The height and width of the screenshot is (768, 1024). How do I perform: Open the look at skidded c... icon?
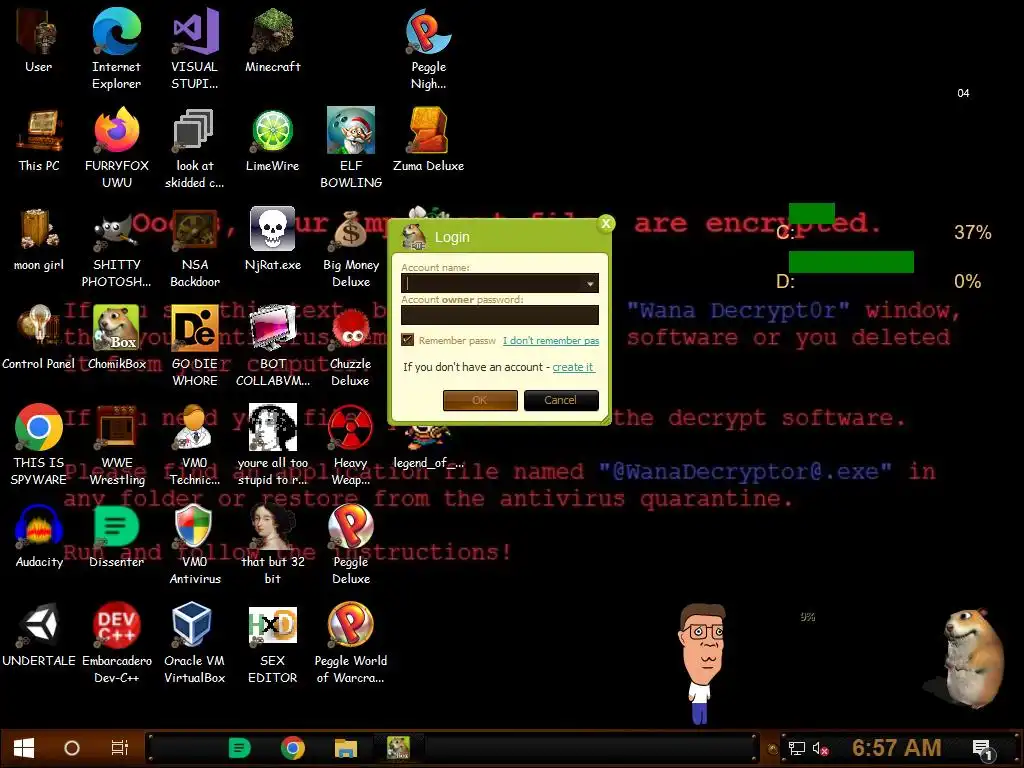coord(195,148)
